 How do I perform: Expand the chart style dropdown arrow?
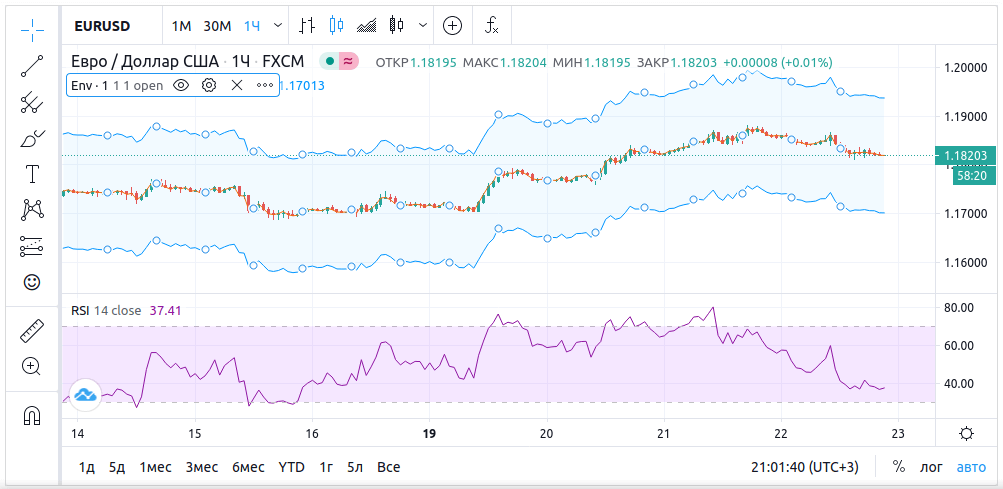pos(426,25)
